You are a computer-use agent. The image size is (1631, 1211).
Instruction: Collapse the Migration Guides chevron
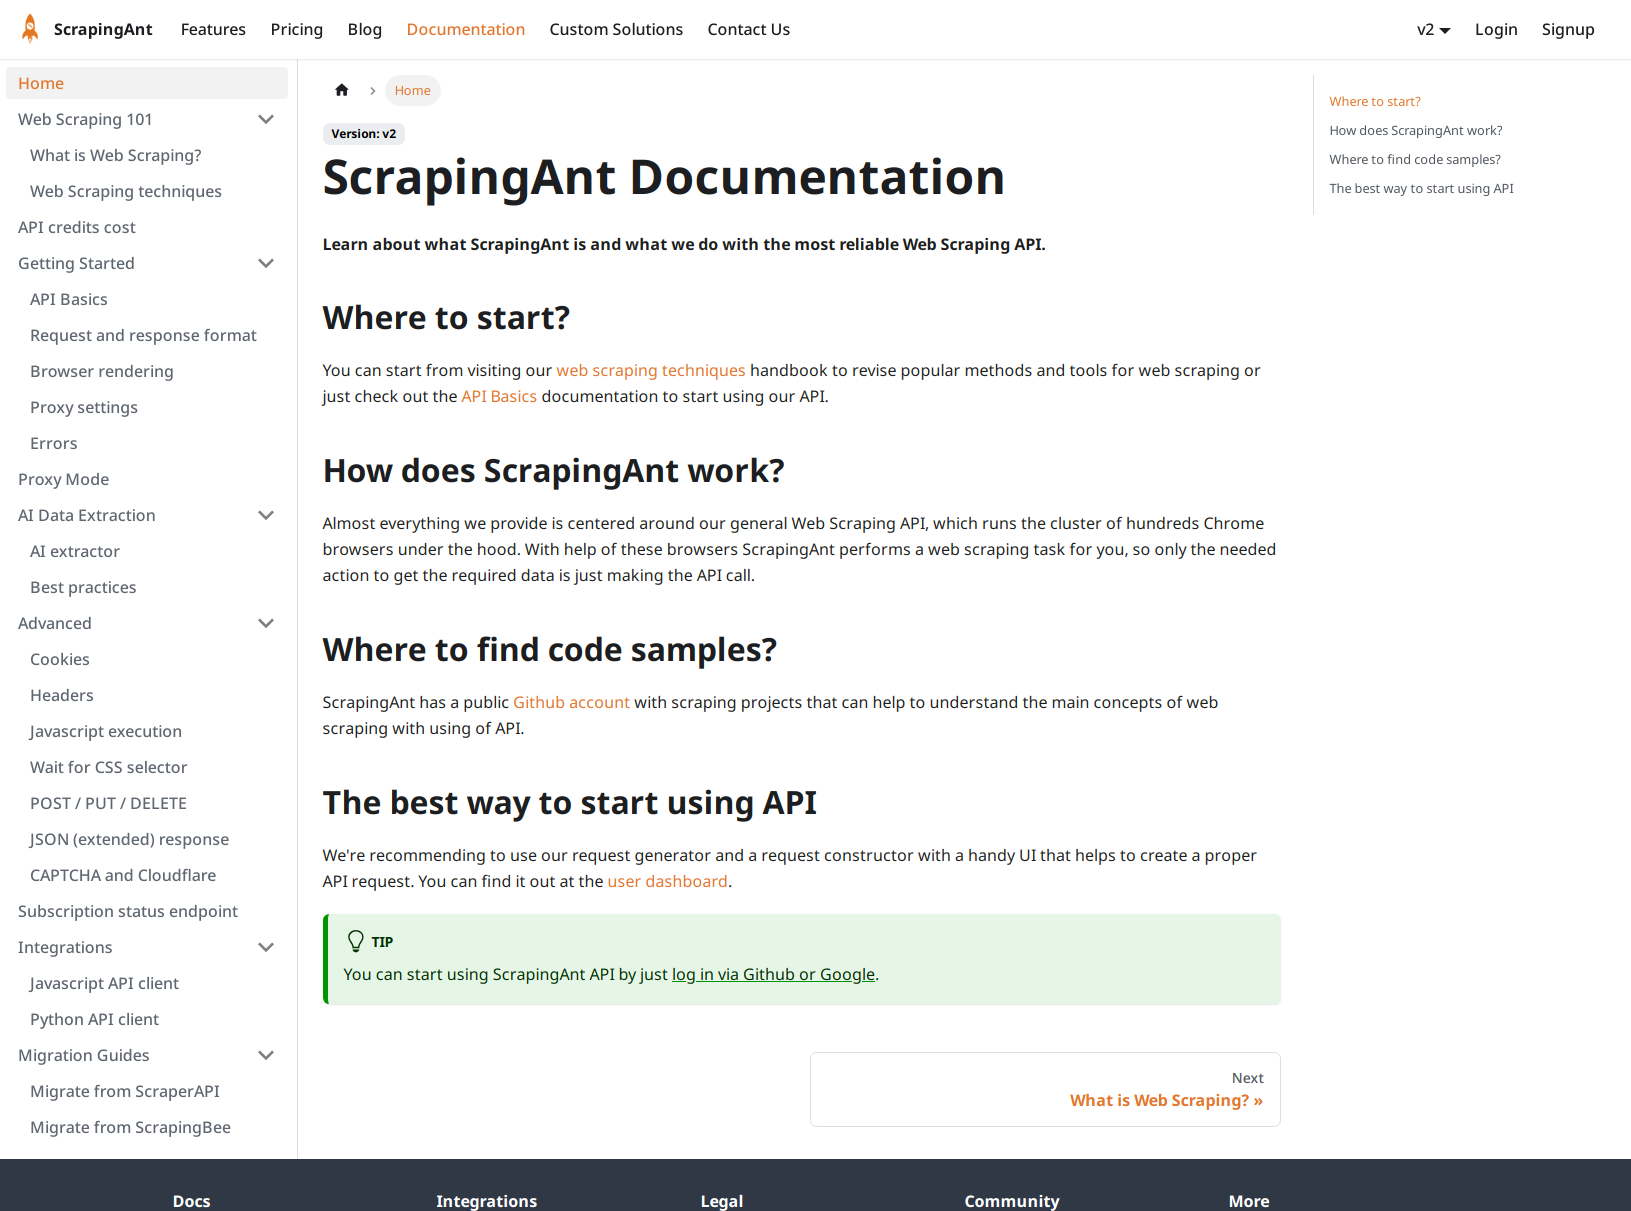click(x=266, y=1055)
